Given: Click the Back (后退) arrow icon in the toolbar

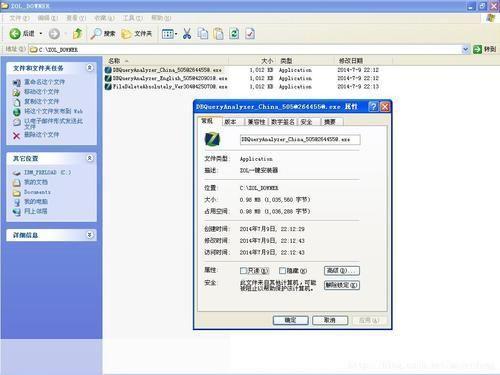Looking at the screenshot, I should pos(15,33).
